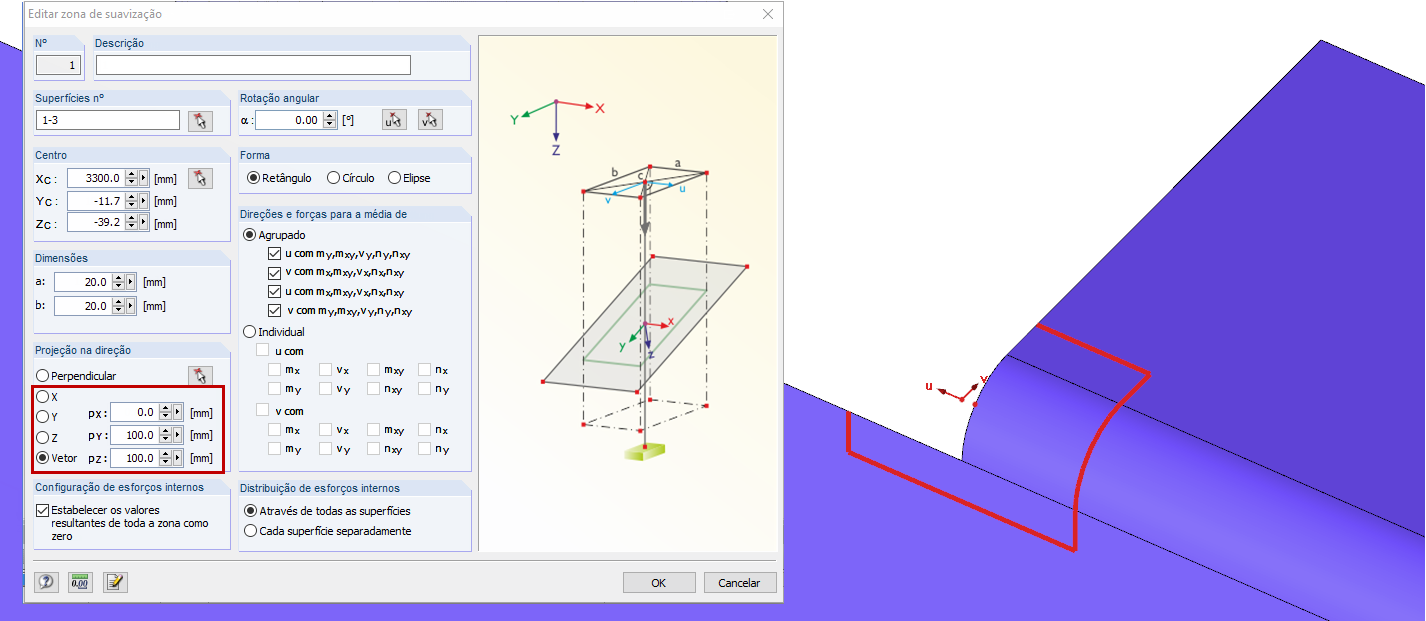Set rotation via the u-axis picker icon
The height and width of the screenshot is (621, 1426).
(x=394, y=119)
